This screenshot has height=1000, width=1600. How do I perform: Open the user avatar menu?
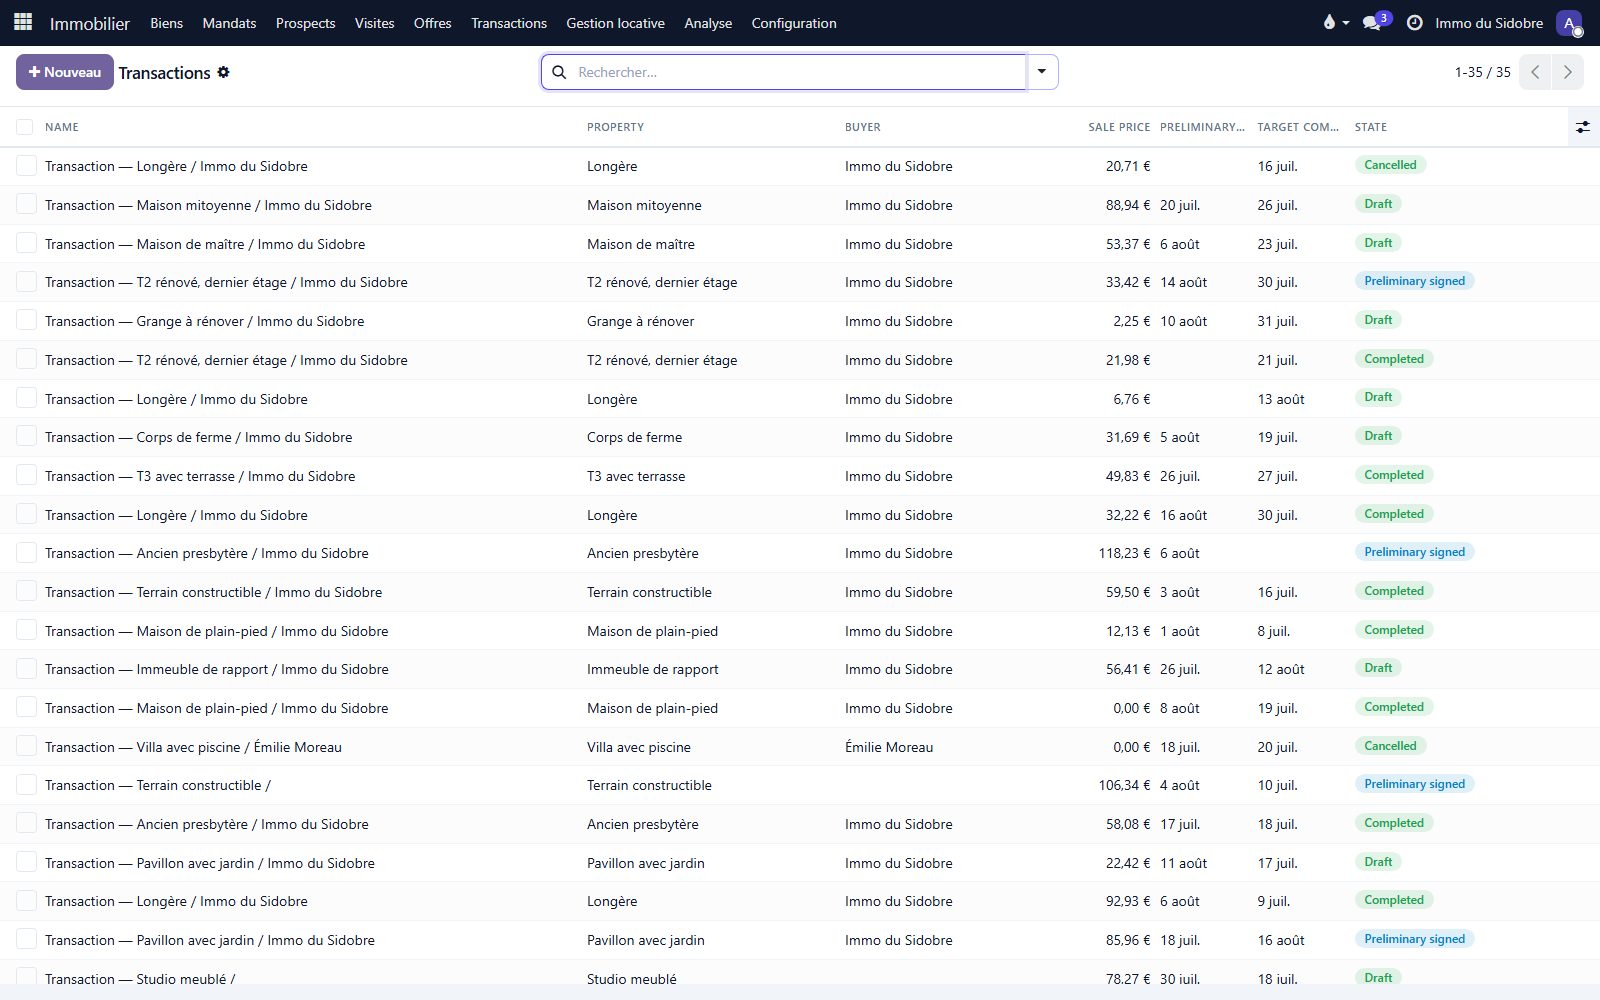[x=1569, y=23]
